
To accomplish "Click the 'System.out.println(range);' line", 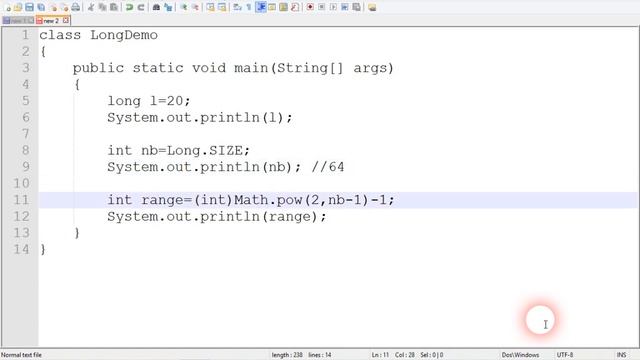I will [217, 216].
